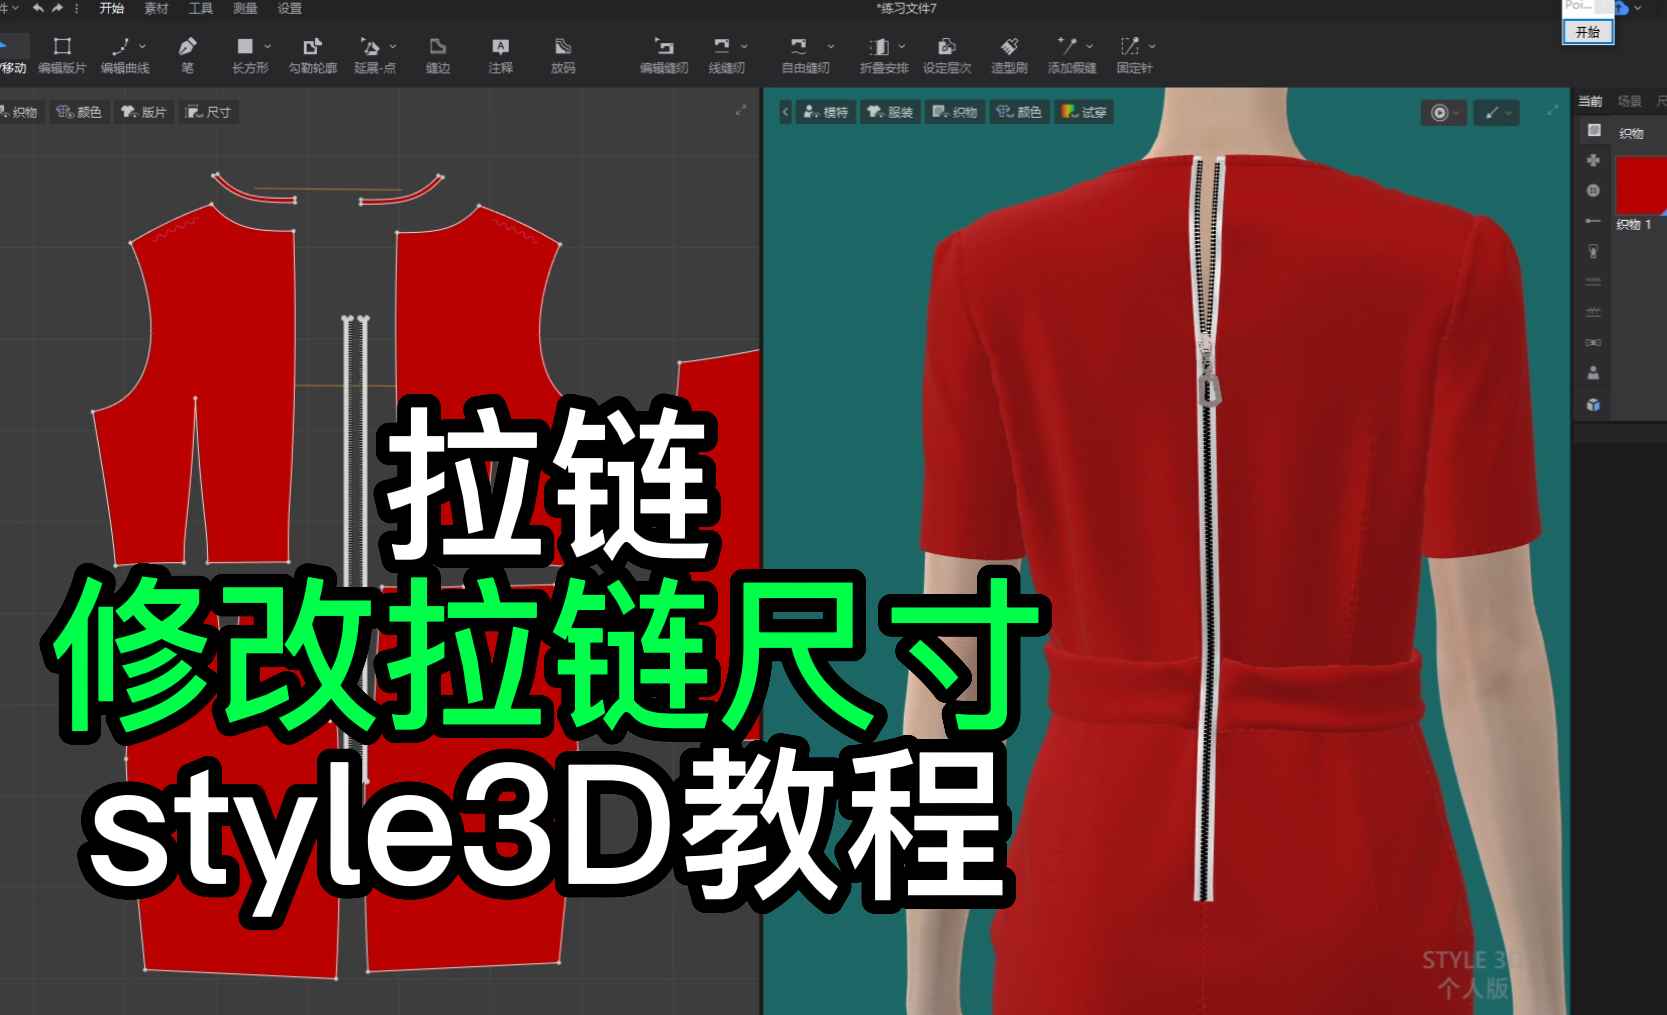Toggle 尺寸 display in 2D window
Screen dimensions: 1667x1015
[208, 112]
